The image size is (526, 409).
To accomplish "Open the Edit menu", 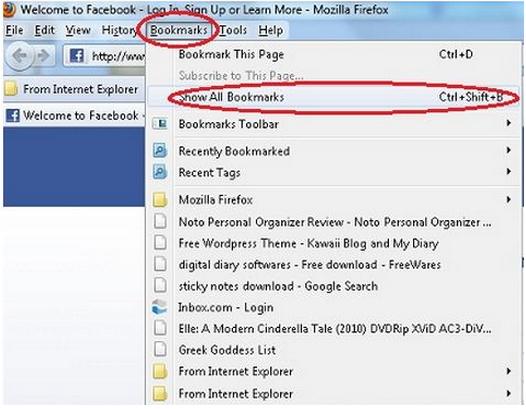I will (x=45, y=30).
